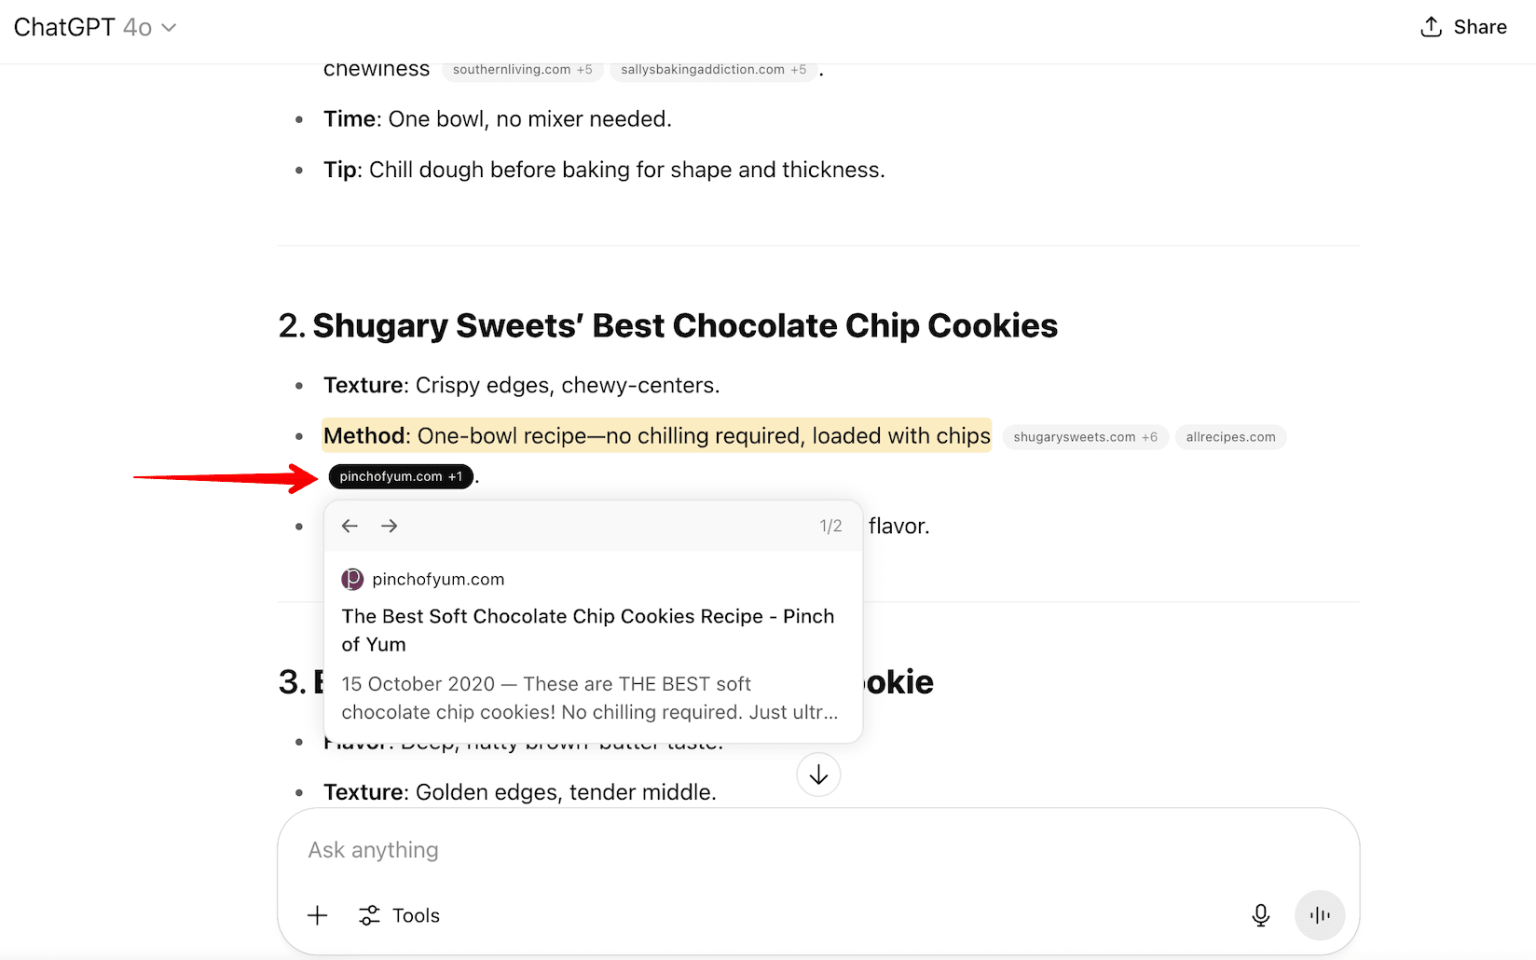Open the allrecipes.com citation chip

click(x=1230, y=437)
